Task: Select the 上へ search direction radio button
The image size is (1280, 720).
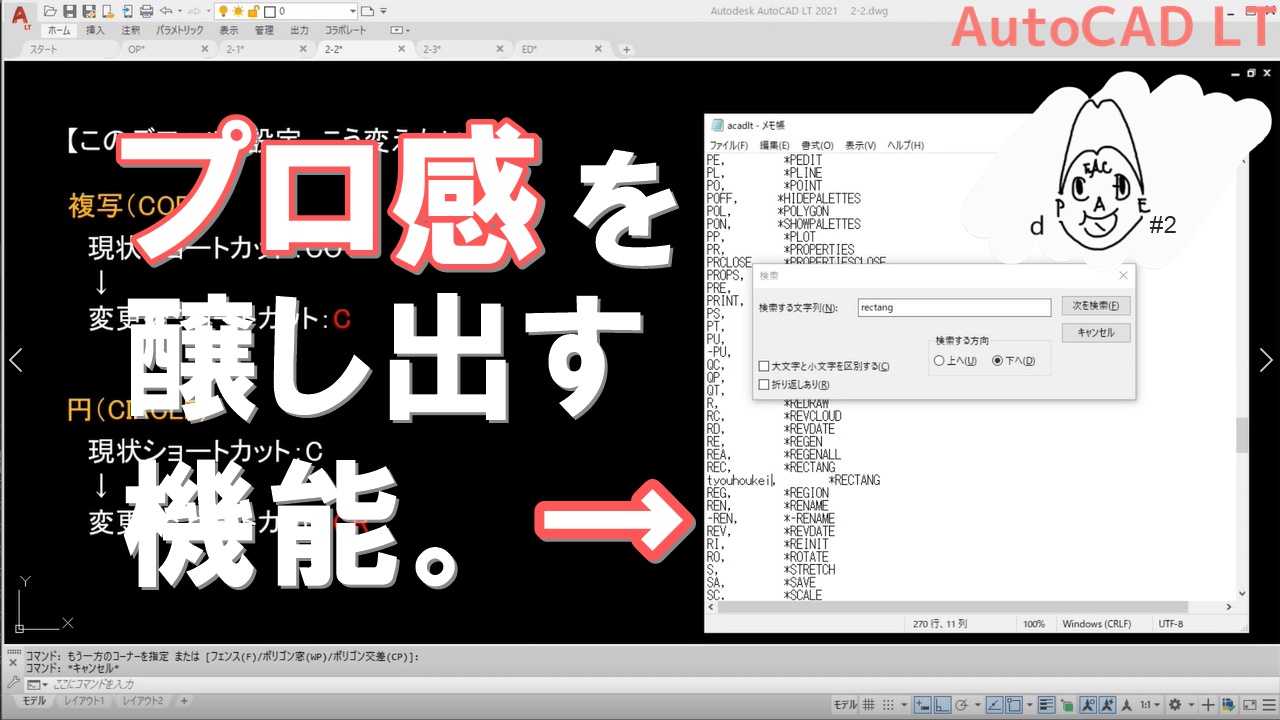Action: tap(939, 361)
